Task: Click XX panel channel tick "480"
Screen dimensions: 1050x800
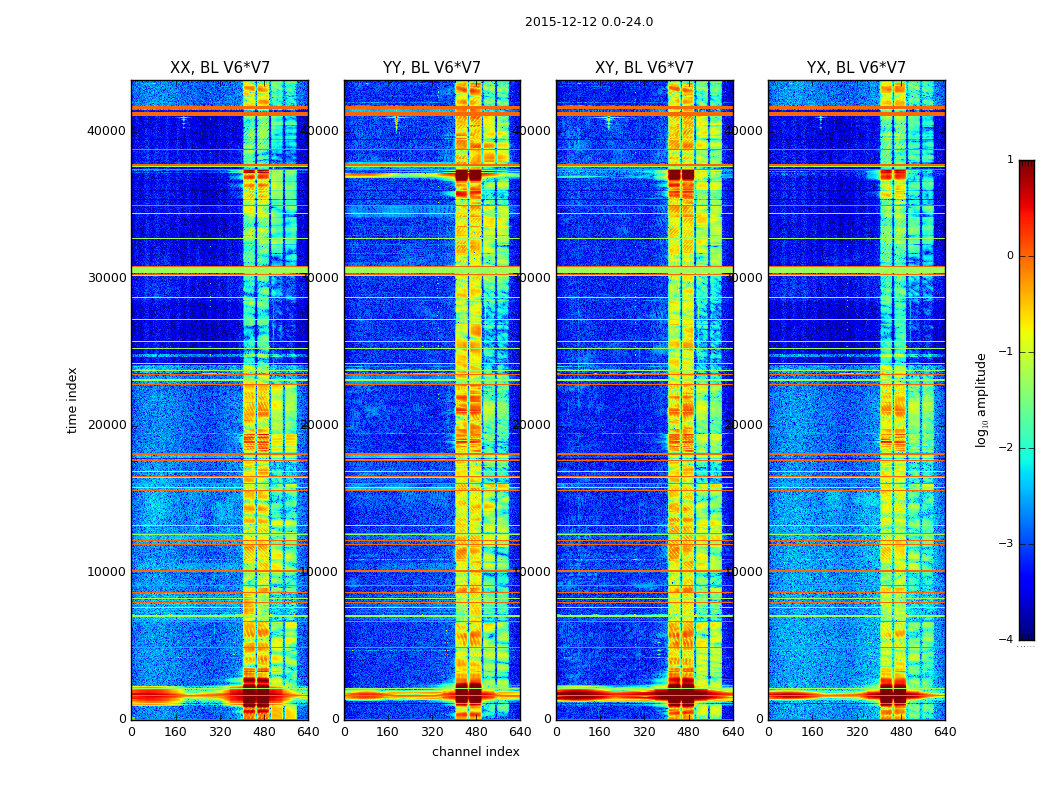Action: coord(264,732)
